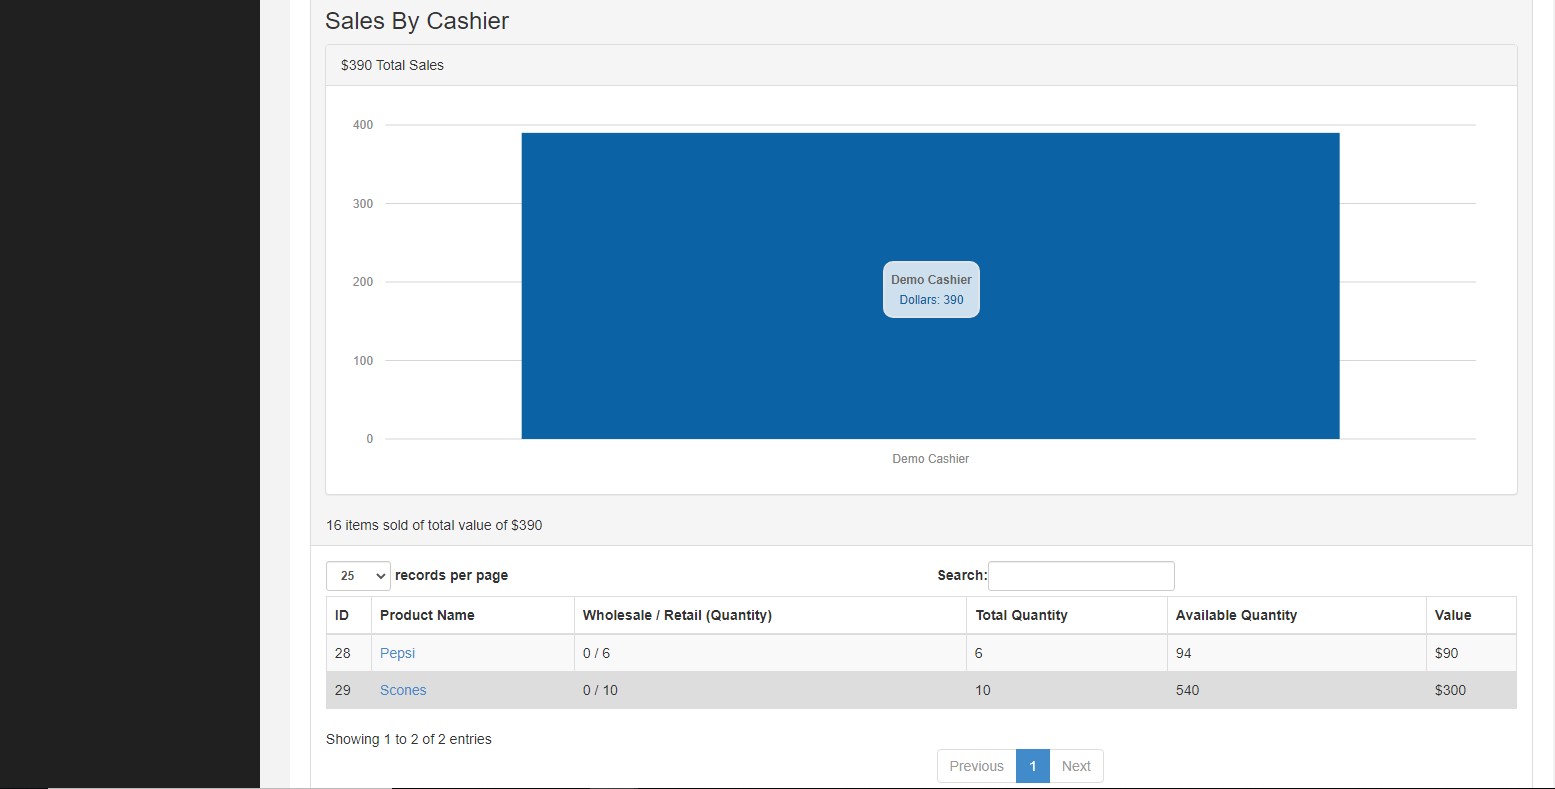The image size is (1555, 789).
Task: Go to Next page in pagination
Action: (x=1076, y=766)
